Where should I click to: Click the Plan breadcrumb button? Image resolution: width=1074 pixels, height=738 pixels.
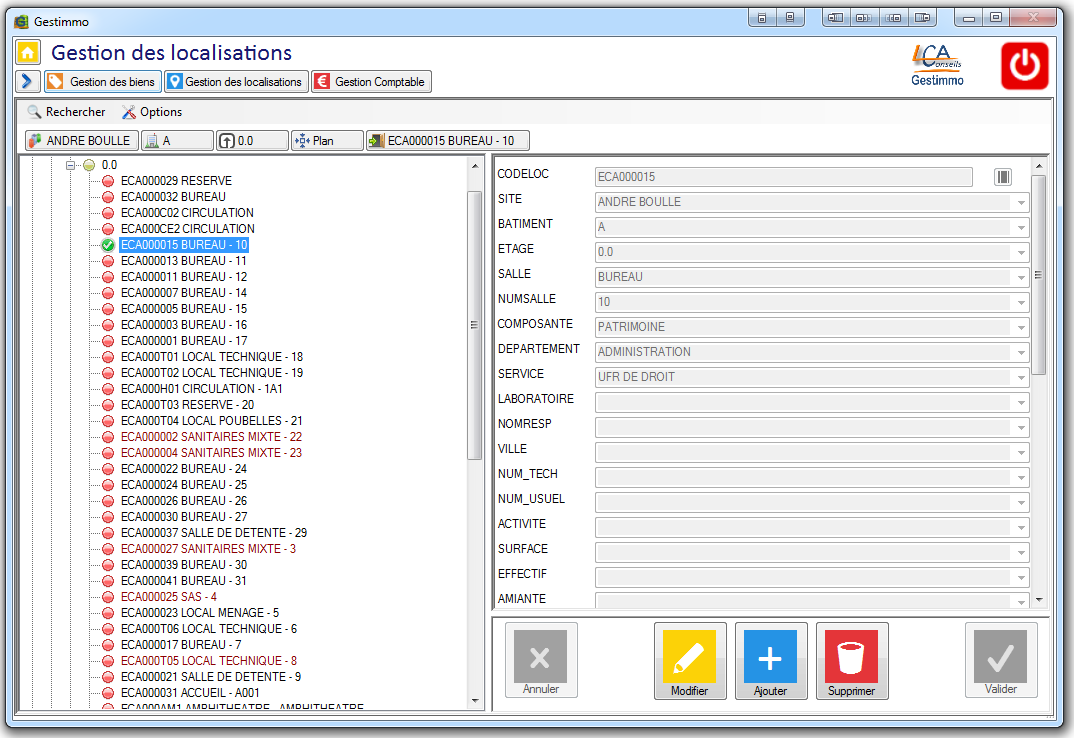pyautogui.click(x=327, y=141)
